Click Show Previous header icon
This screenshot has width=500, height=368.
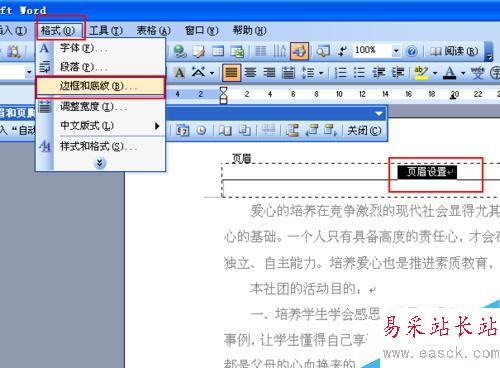[x=312, y=130]
